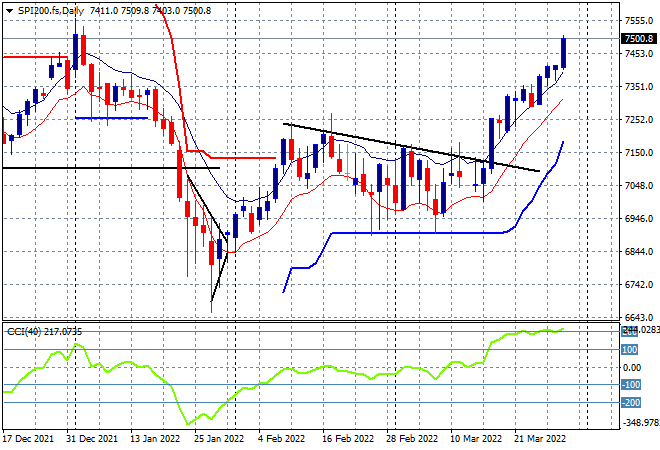Click the 28 Feb 2022 date label

tap(412, 439)
